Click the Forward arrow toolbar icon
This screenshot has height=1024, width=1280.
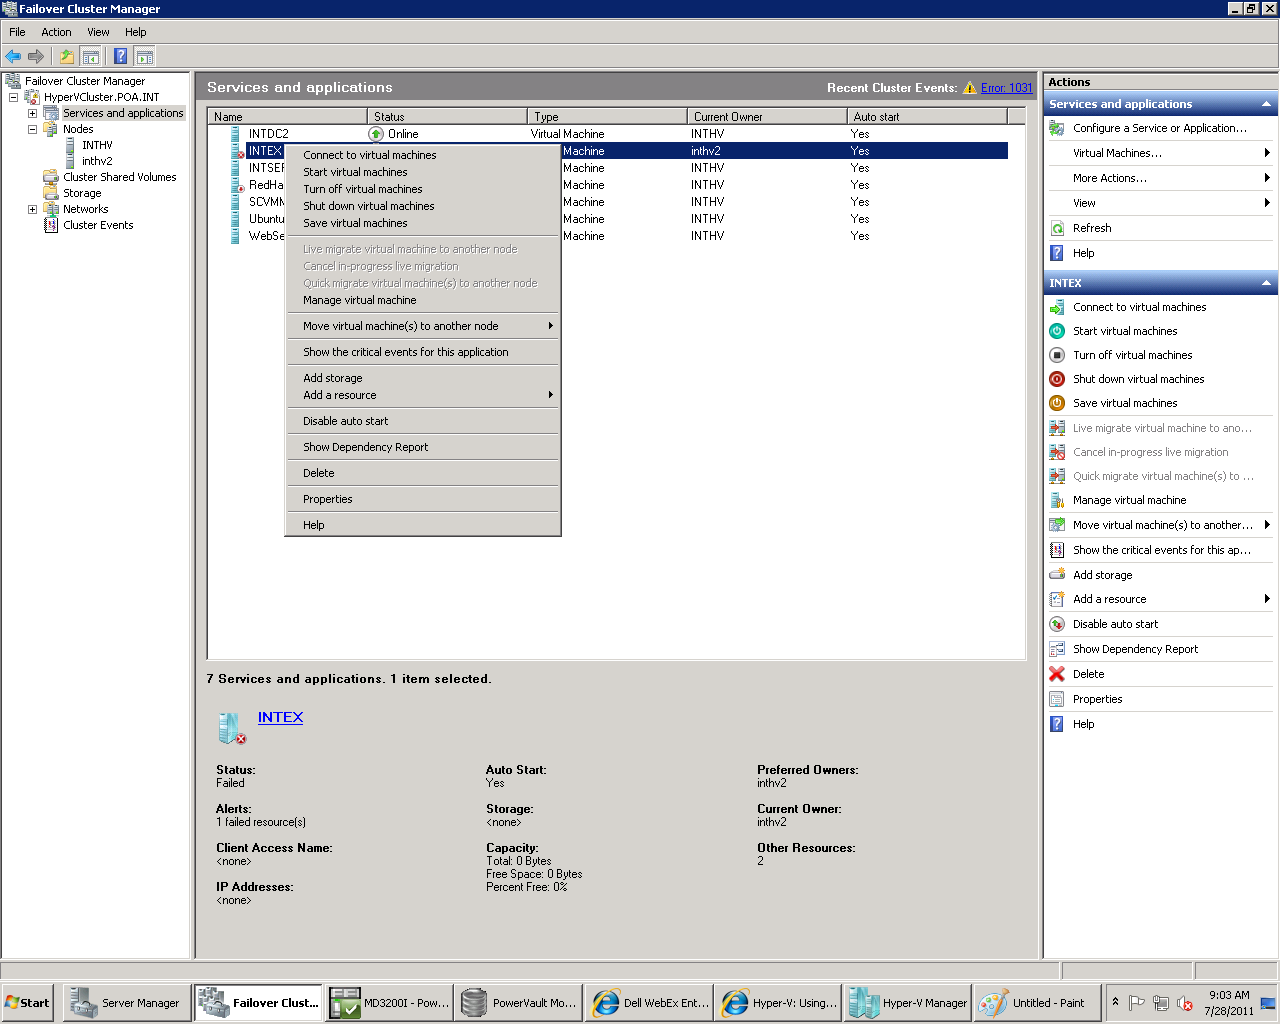tap(36, 56)
